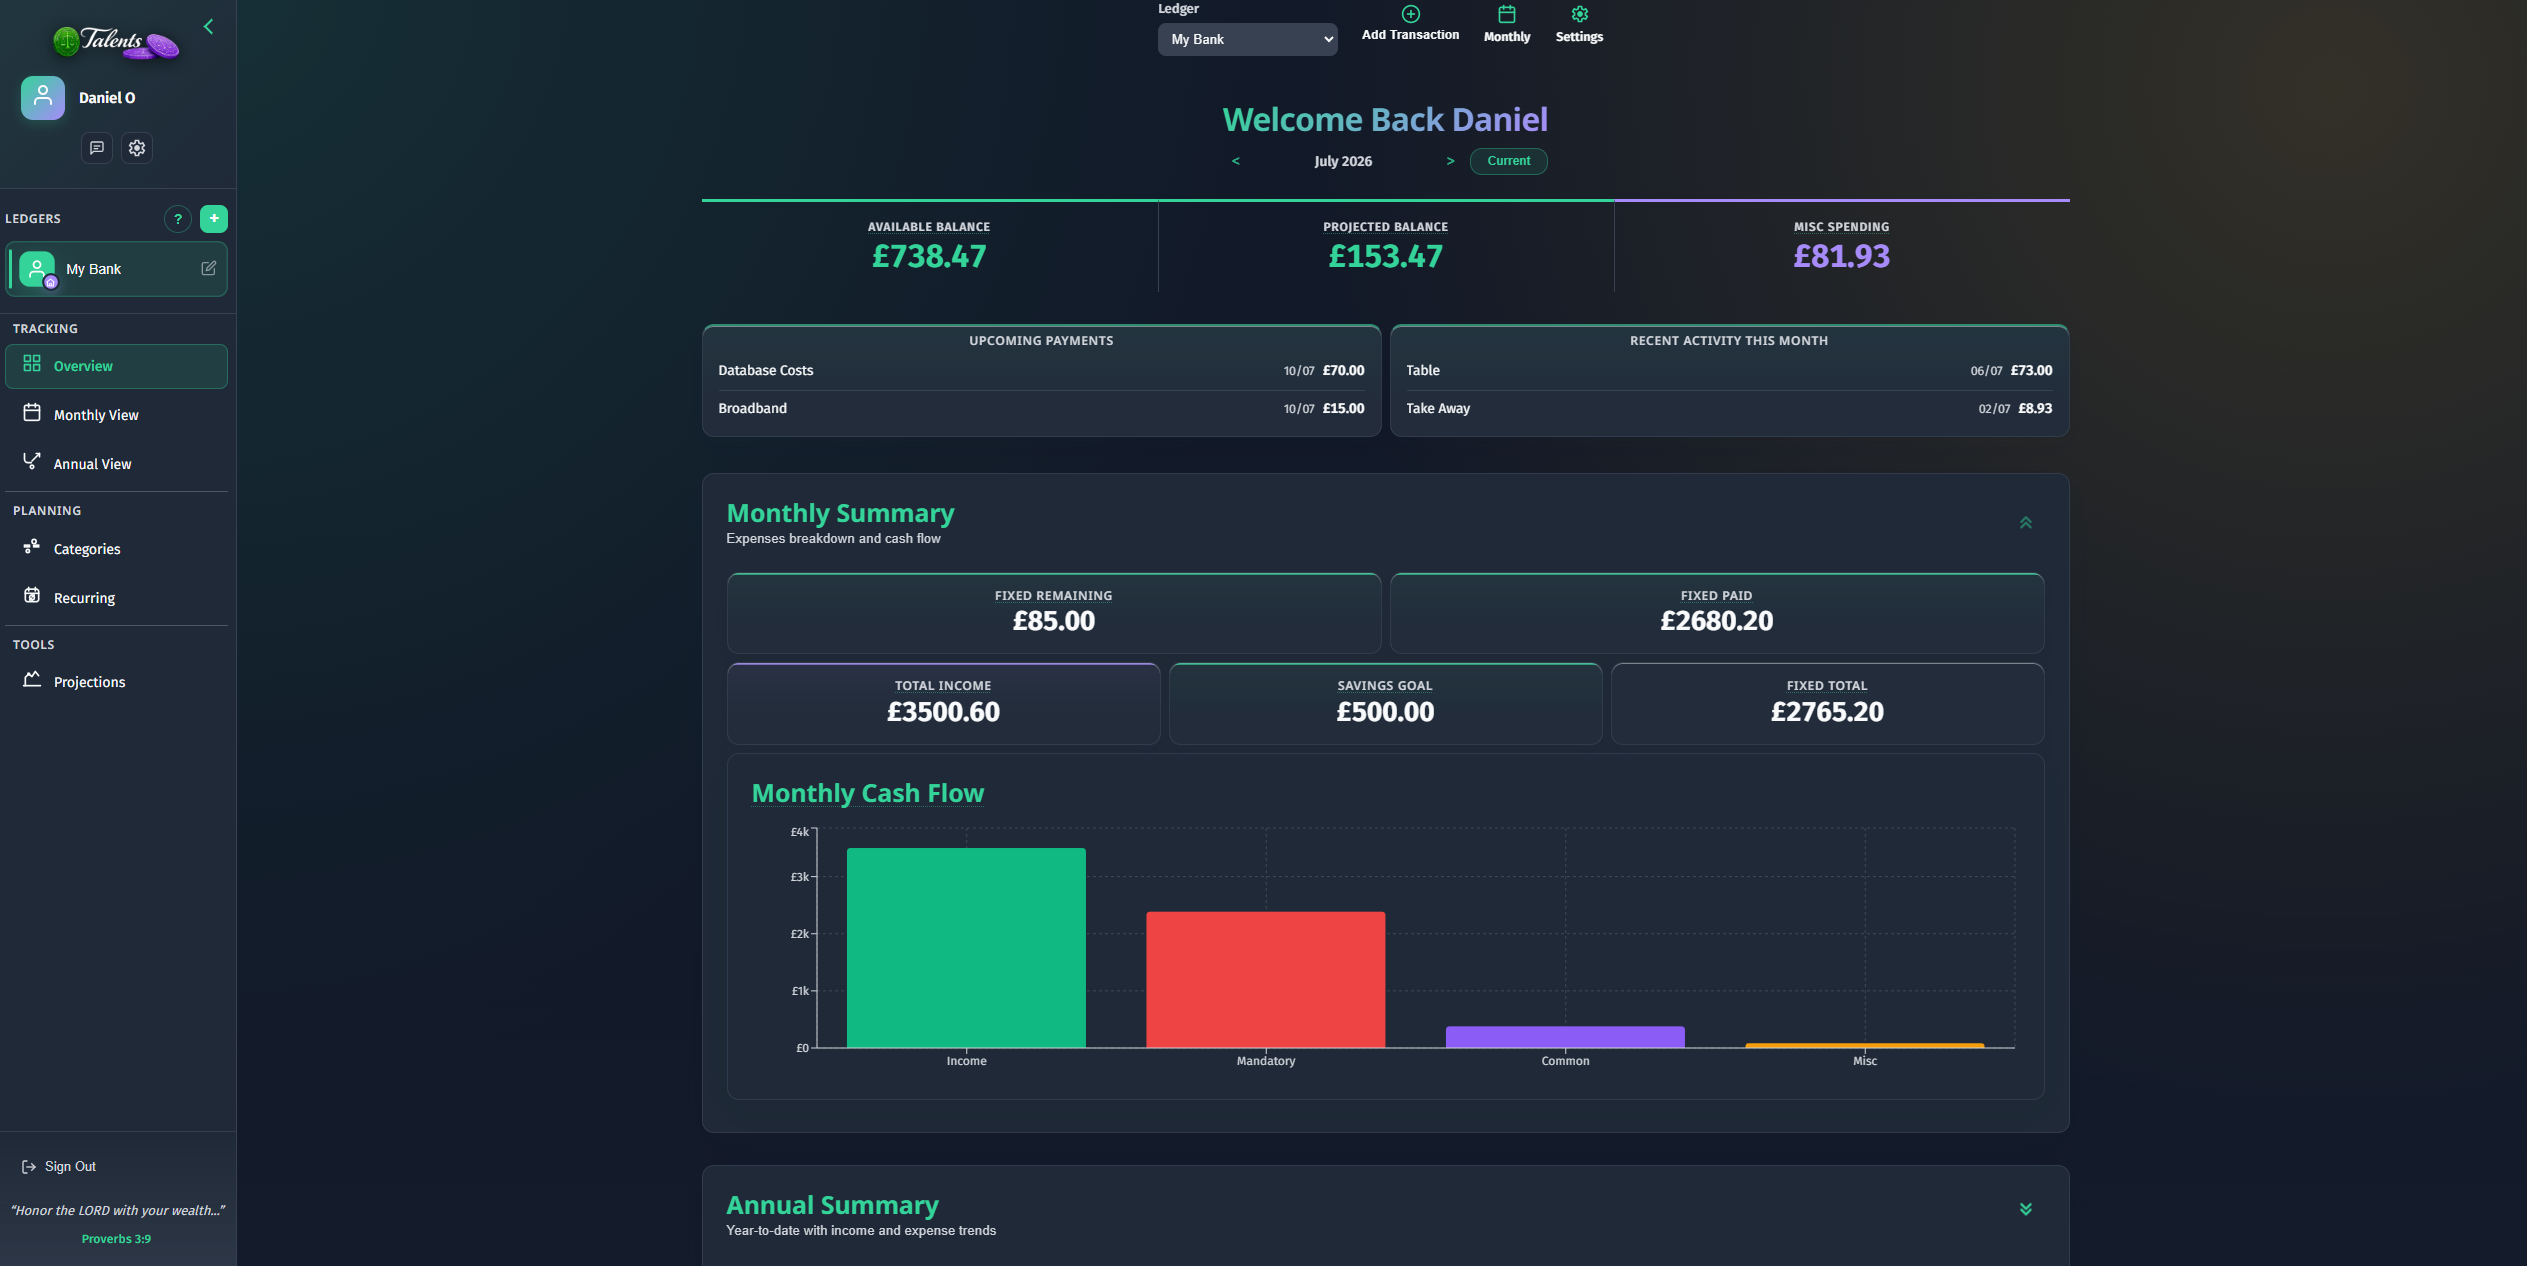Viewport: 2527px width, 1266px height.
Task: Click the Monthly calendar icon in top bar
Action: (1507, 14)
